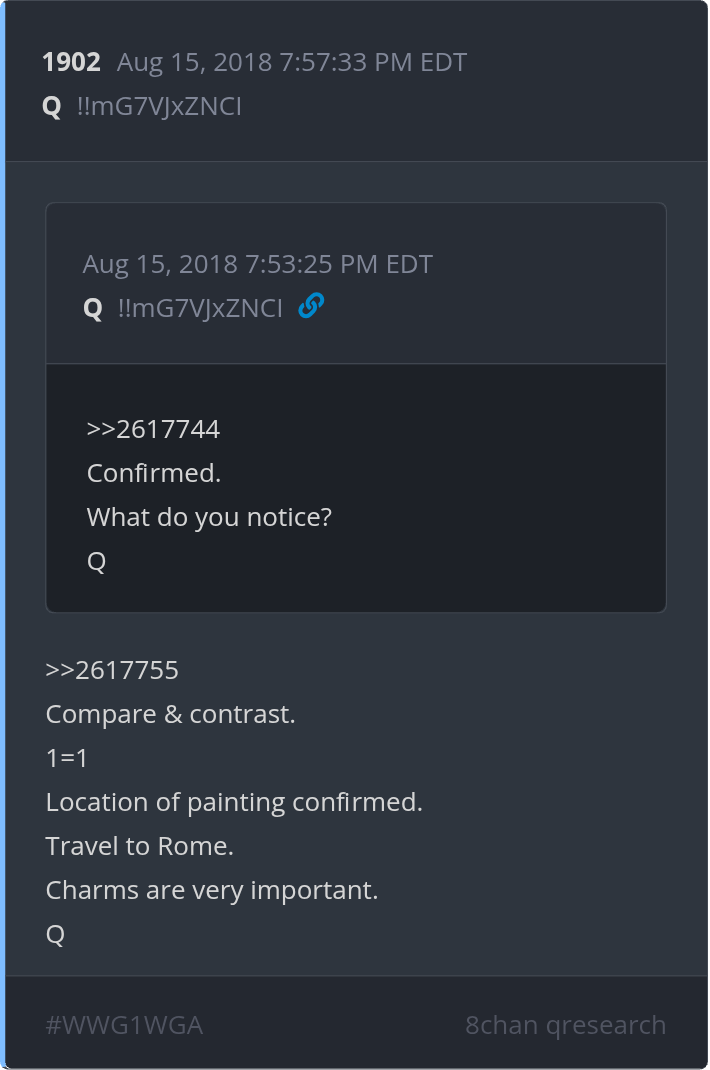
Task: Click the quoted post timestamp 7:53:25 PM EDT
Action: 257,264
